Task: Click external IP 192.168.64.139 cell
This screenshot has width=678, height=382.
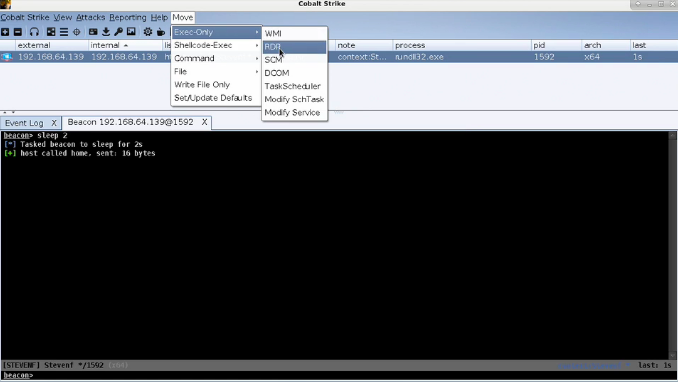Action: click(x=51, y=57)
